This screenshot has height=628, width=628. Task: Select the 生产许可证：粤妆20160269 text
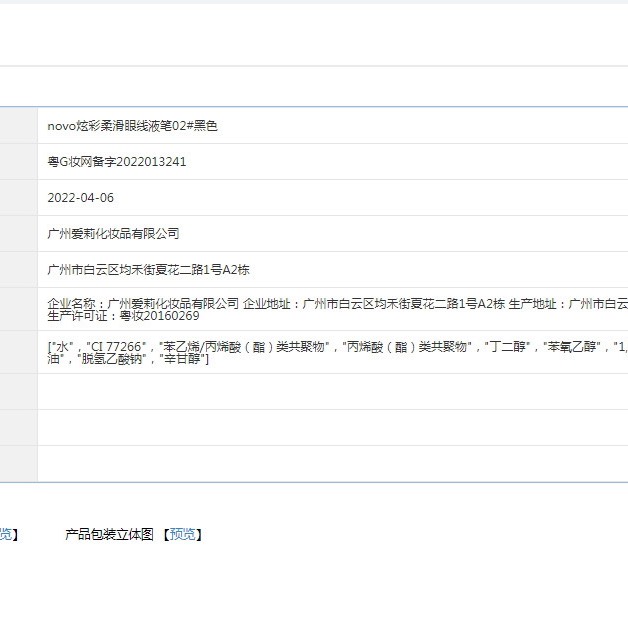(123, 316)
